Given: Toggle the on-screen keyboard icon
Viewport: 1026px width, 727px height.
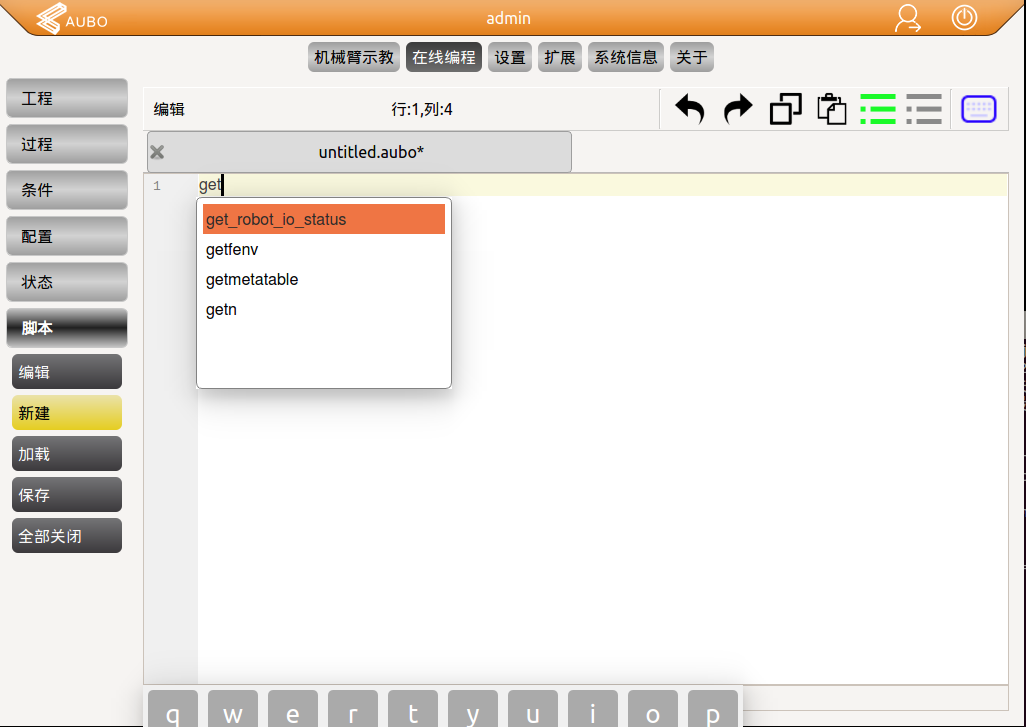Looking at the screenshot, I should [x=978, y=109].
